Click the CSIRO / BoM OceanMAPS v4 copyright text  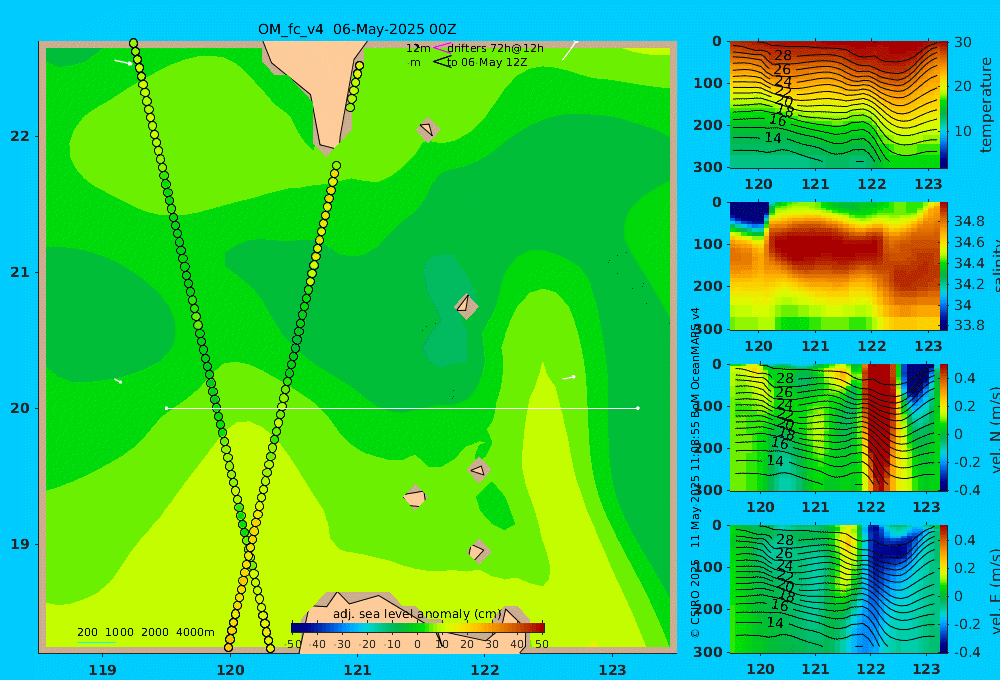click(x=695, y=472)
